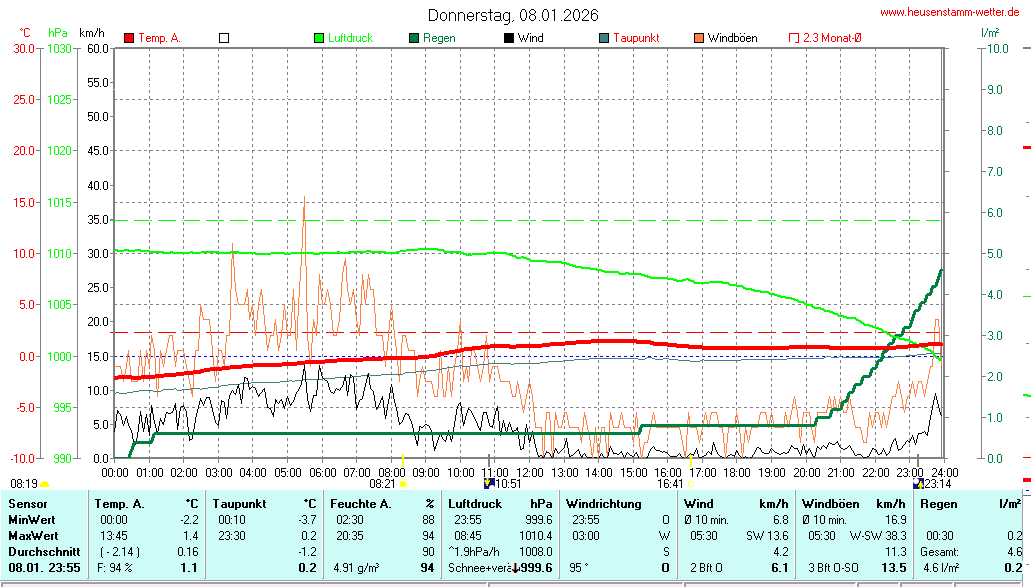Click the yellow sun icon beside 08:19

tap(45, 483)
